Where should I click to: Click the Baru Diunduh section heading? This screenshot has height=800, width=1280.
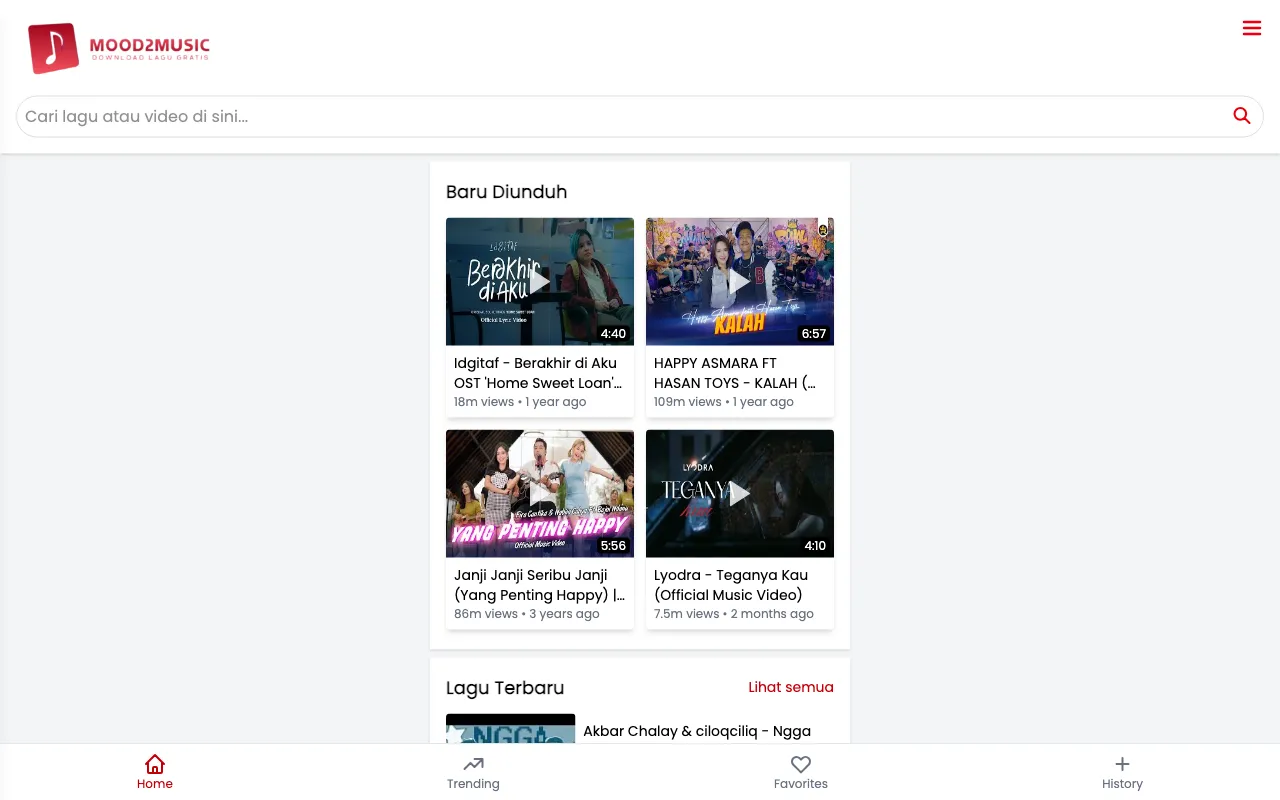coord(507,192)
